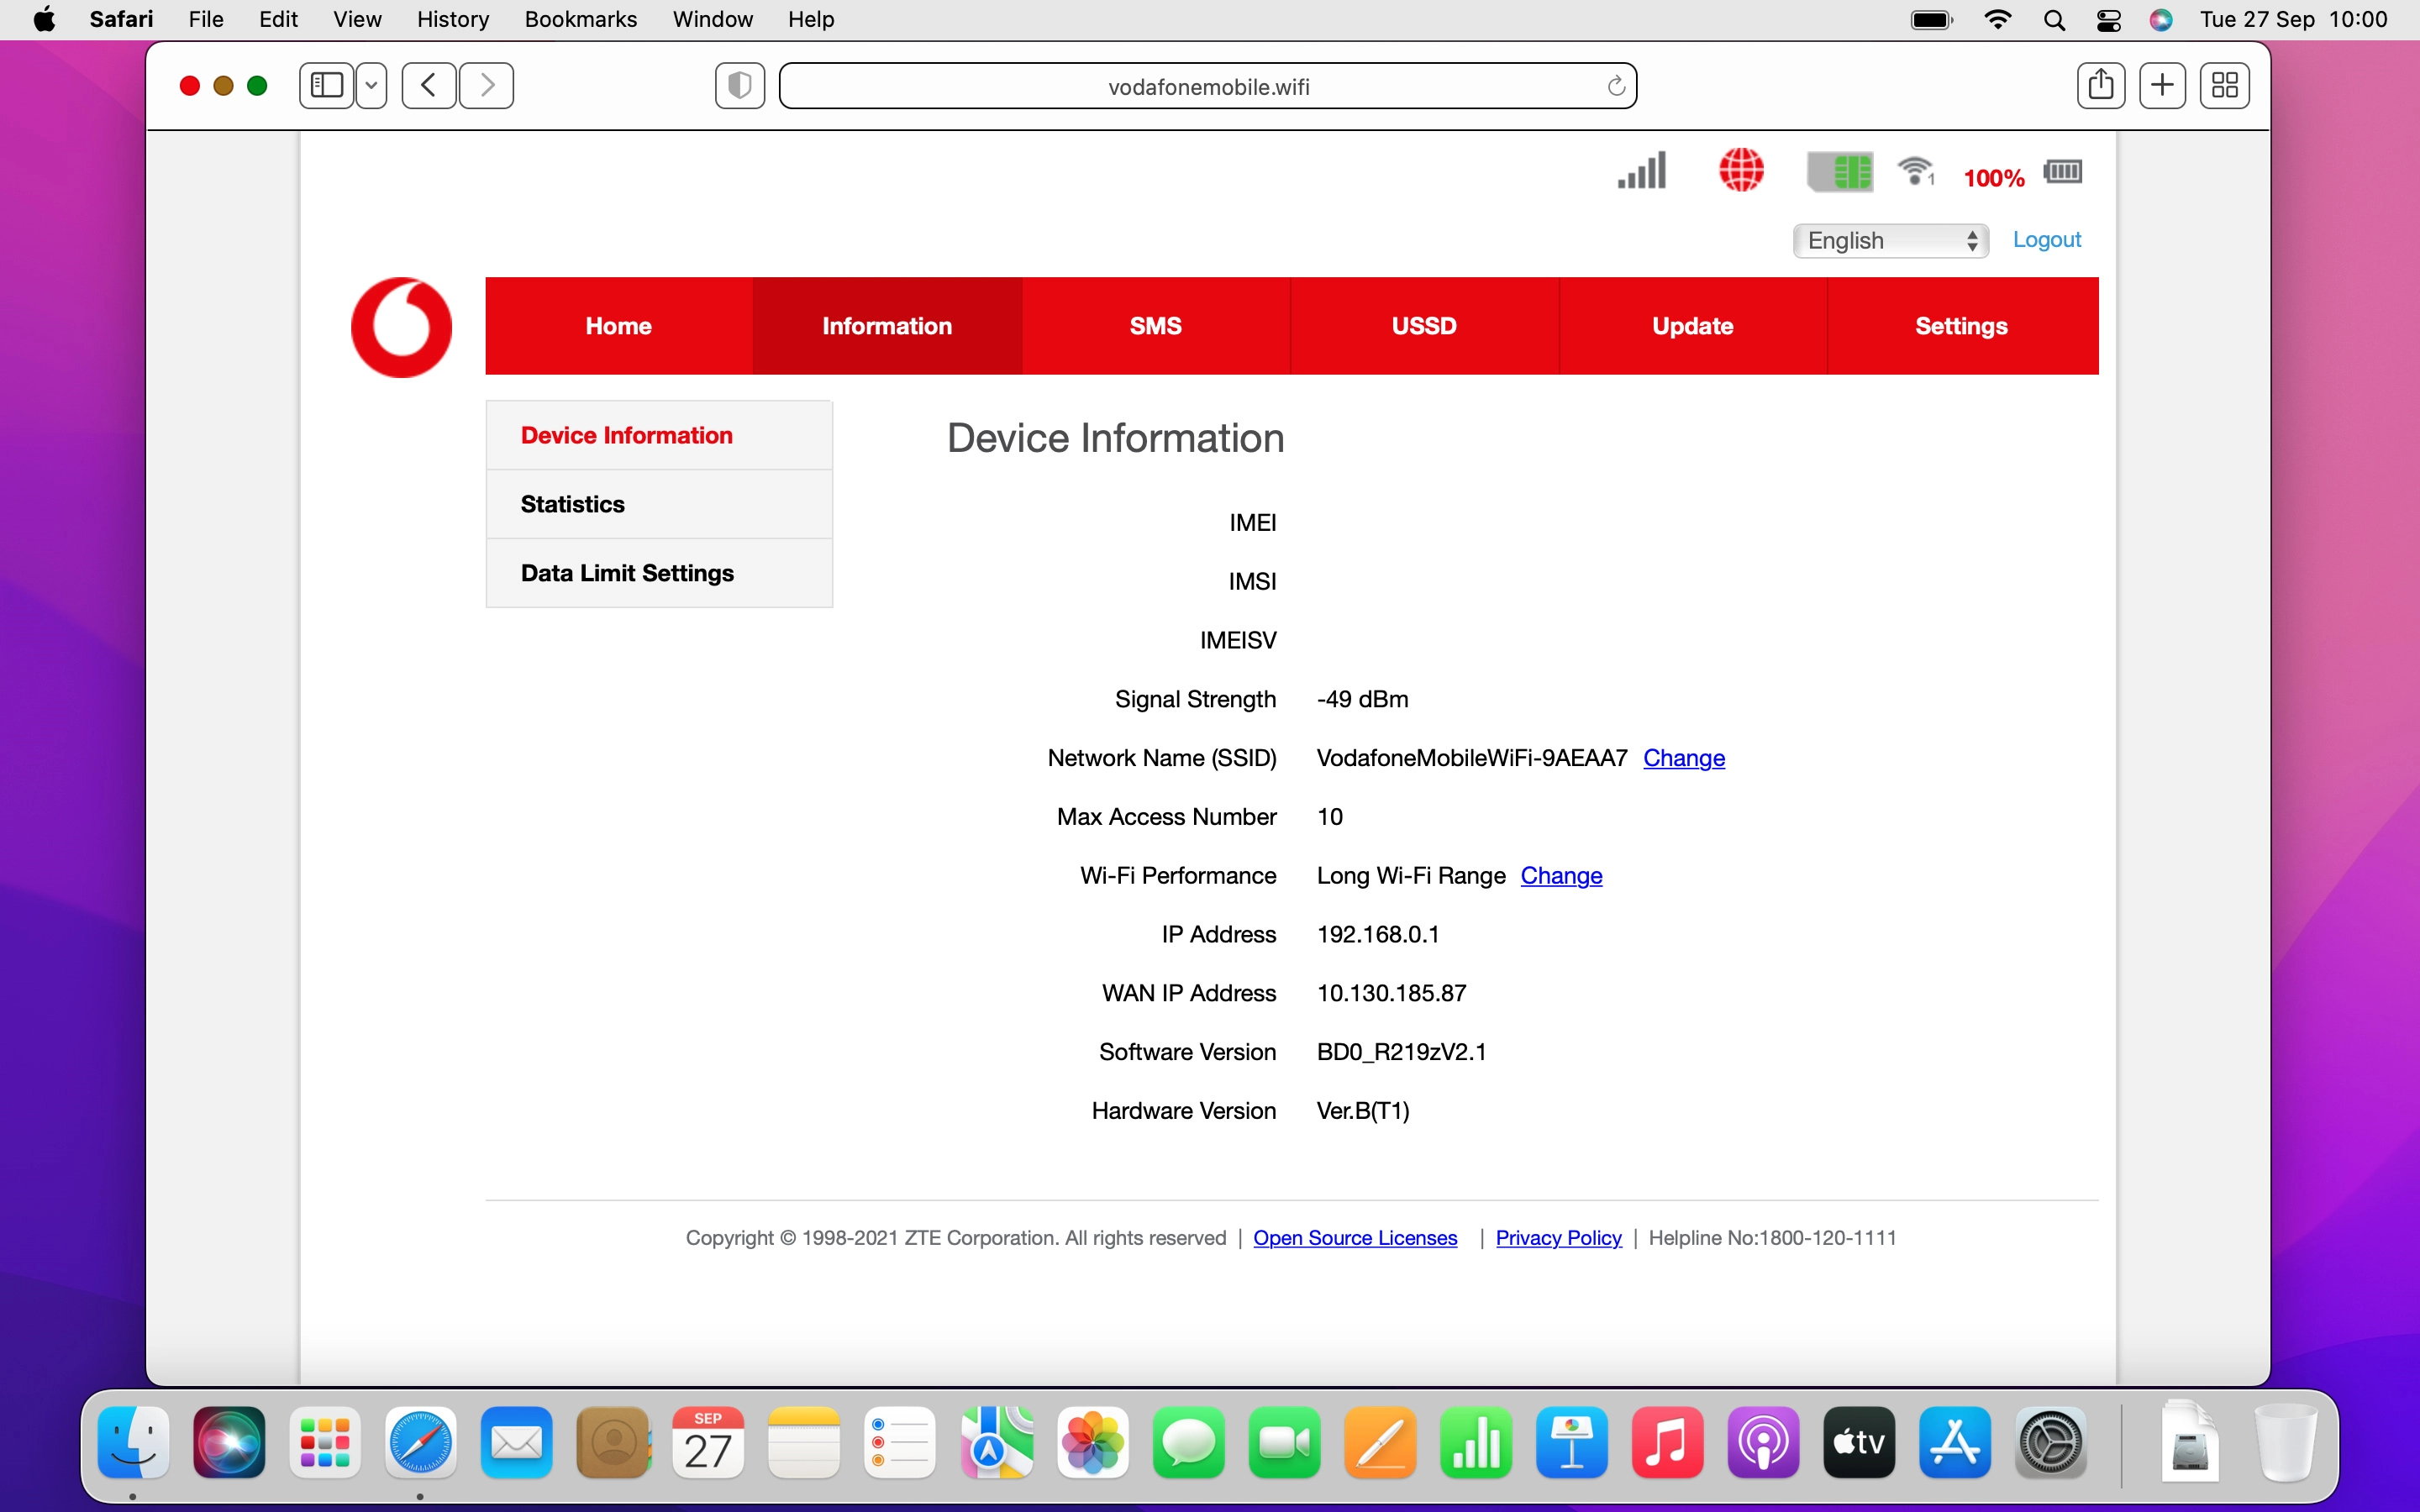Open the English language dropdown
The height and width of the screenshot is (1512, 2420).
tap(1890, 240)
